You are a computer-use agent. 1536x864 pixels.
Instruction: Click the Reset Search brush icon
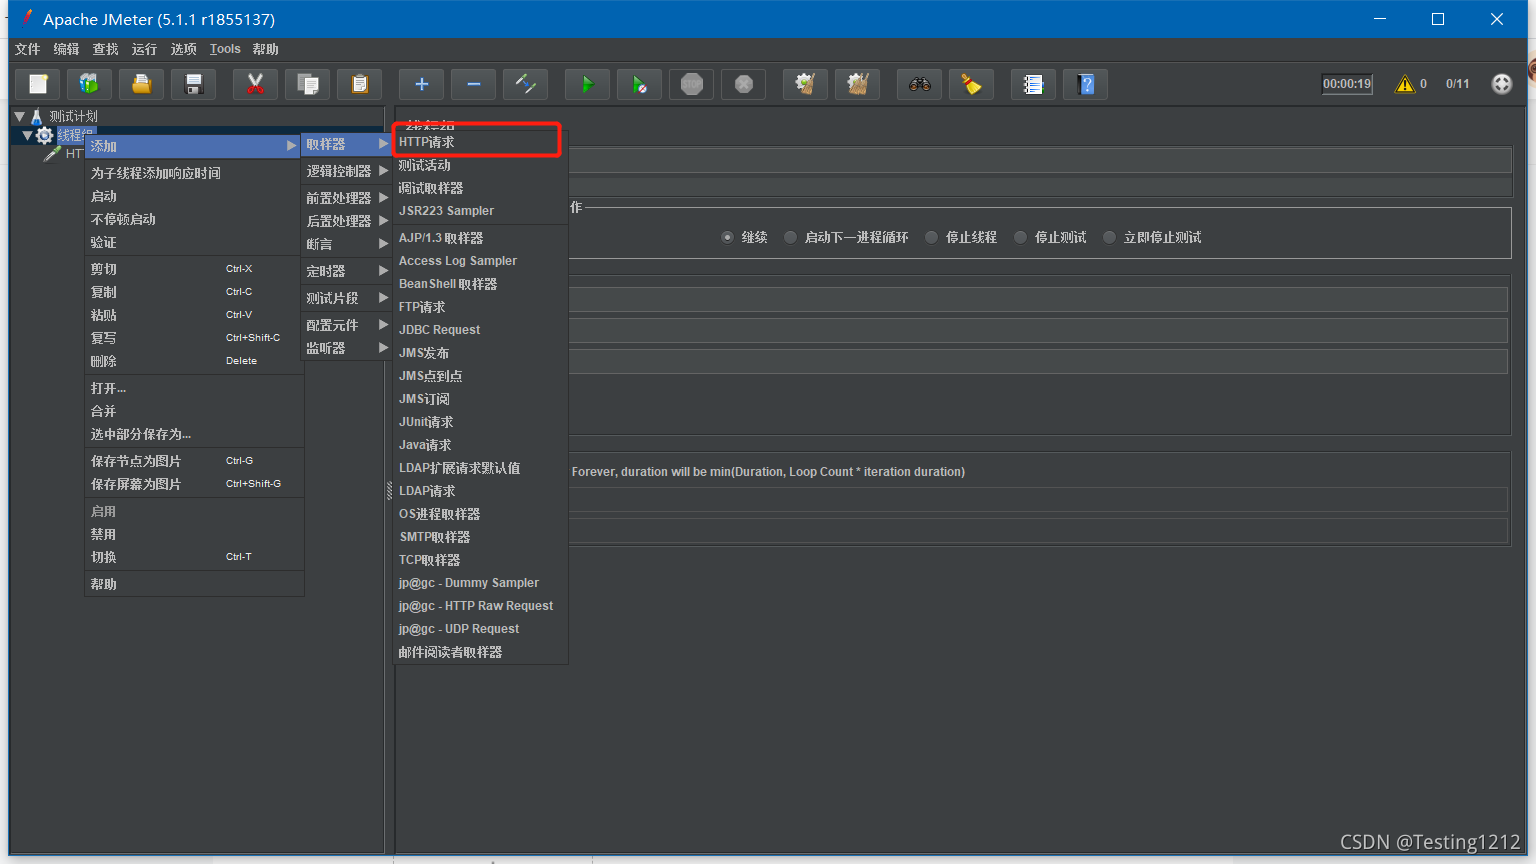(x=972, y=84)
